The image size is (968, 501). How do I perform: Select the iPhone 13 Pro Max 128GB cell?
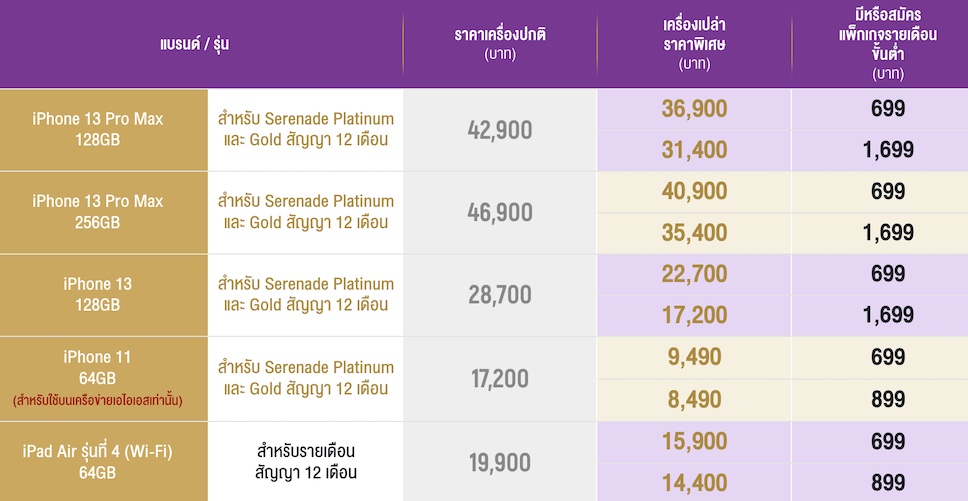point(97,129)
